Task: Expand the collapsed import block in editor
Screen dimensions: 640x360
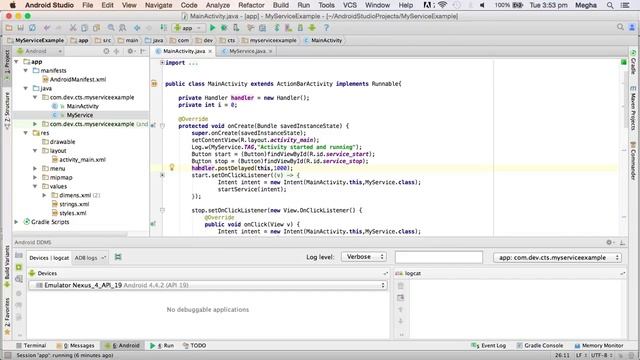Action: click(162, 62)
